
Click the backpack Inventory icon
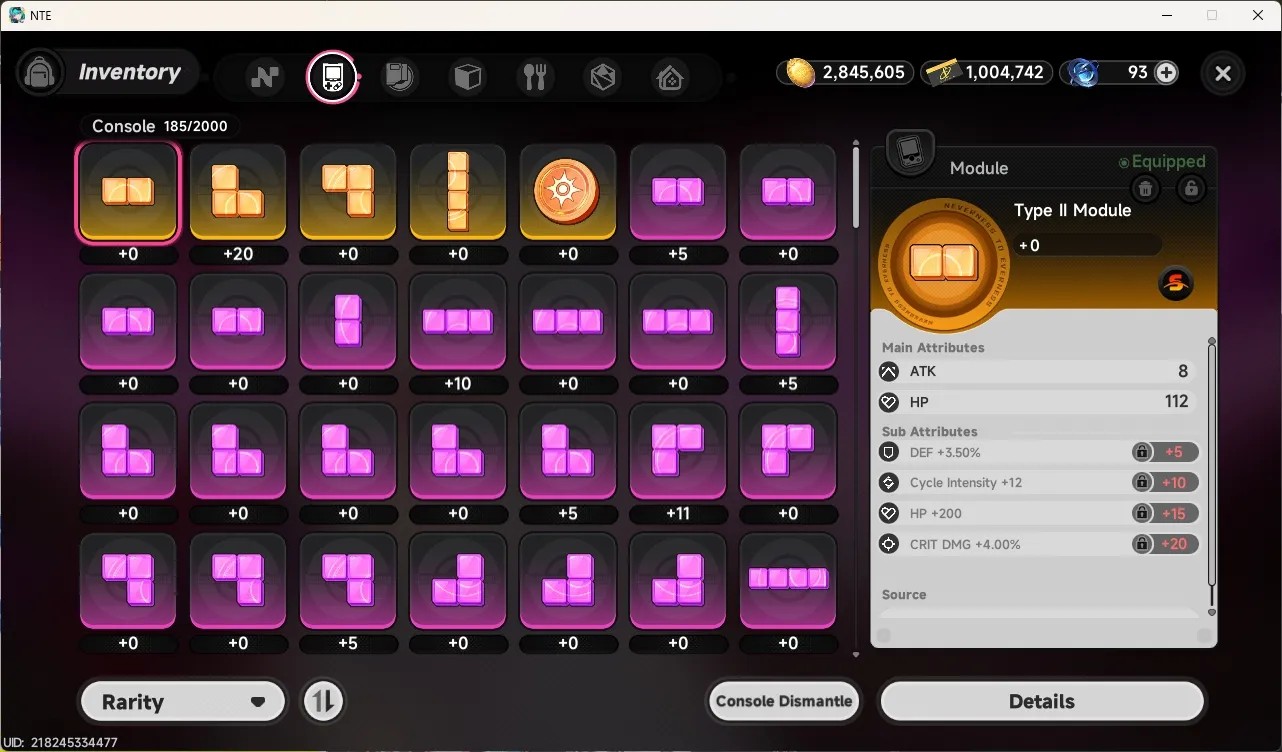[41, 73]
